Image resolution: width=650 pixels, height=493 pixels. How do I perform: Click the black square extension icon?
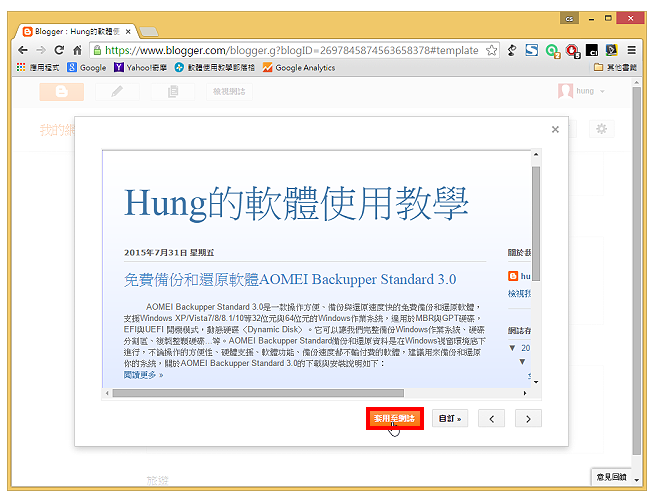click(x=592, y=50)
